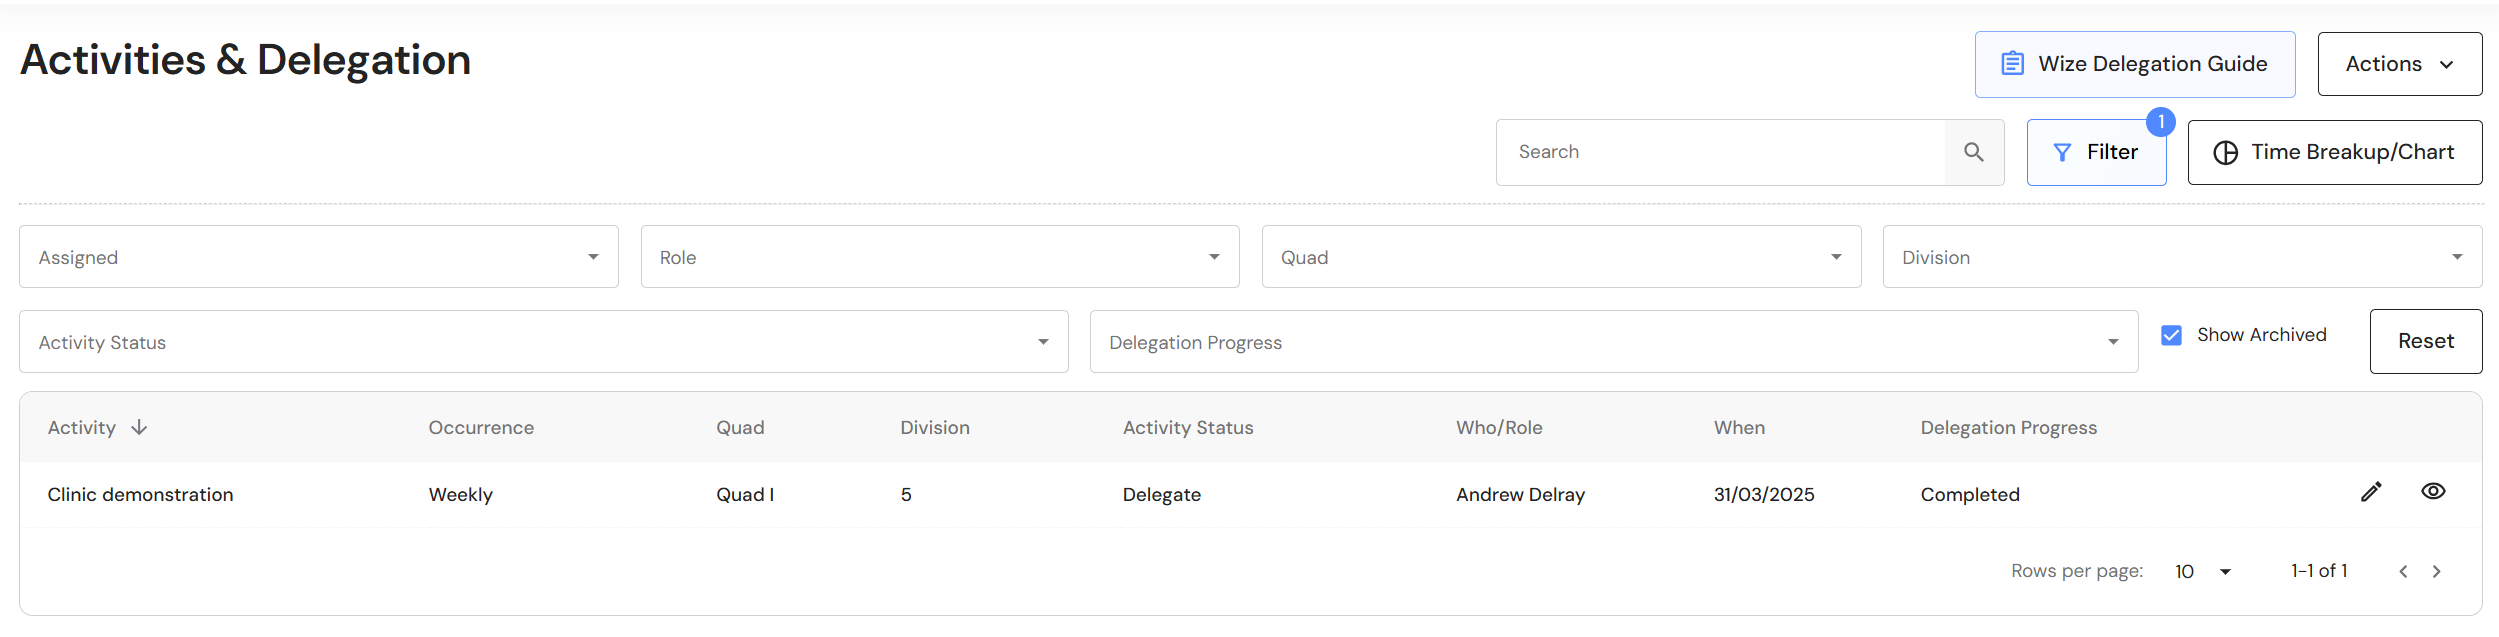This screenshot has height=637, width=2499.
Task: Expand the Delegation Progress dropdown
Action: coord(1613,342)
